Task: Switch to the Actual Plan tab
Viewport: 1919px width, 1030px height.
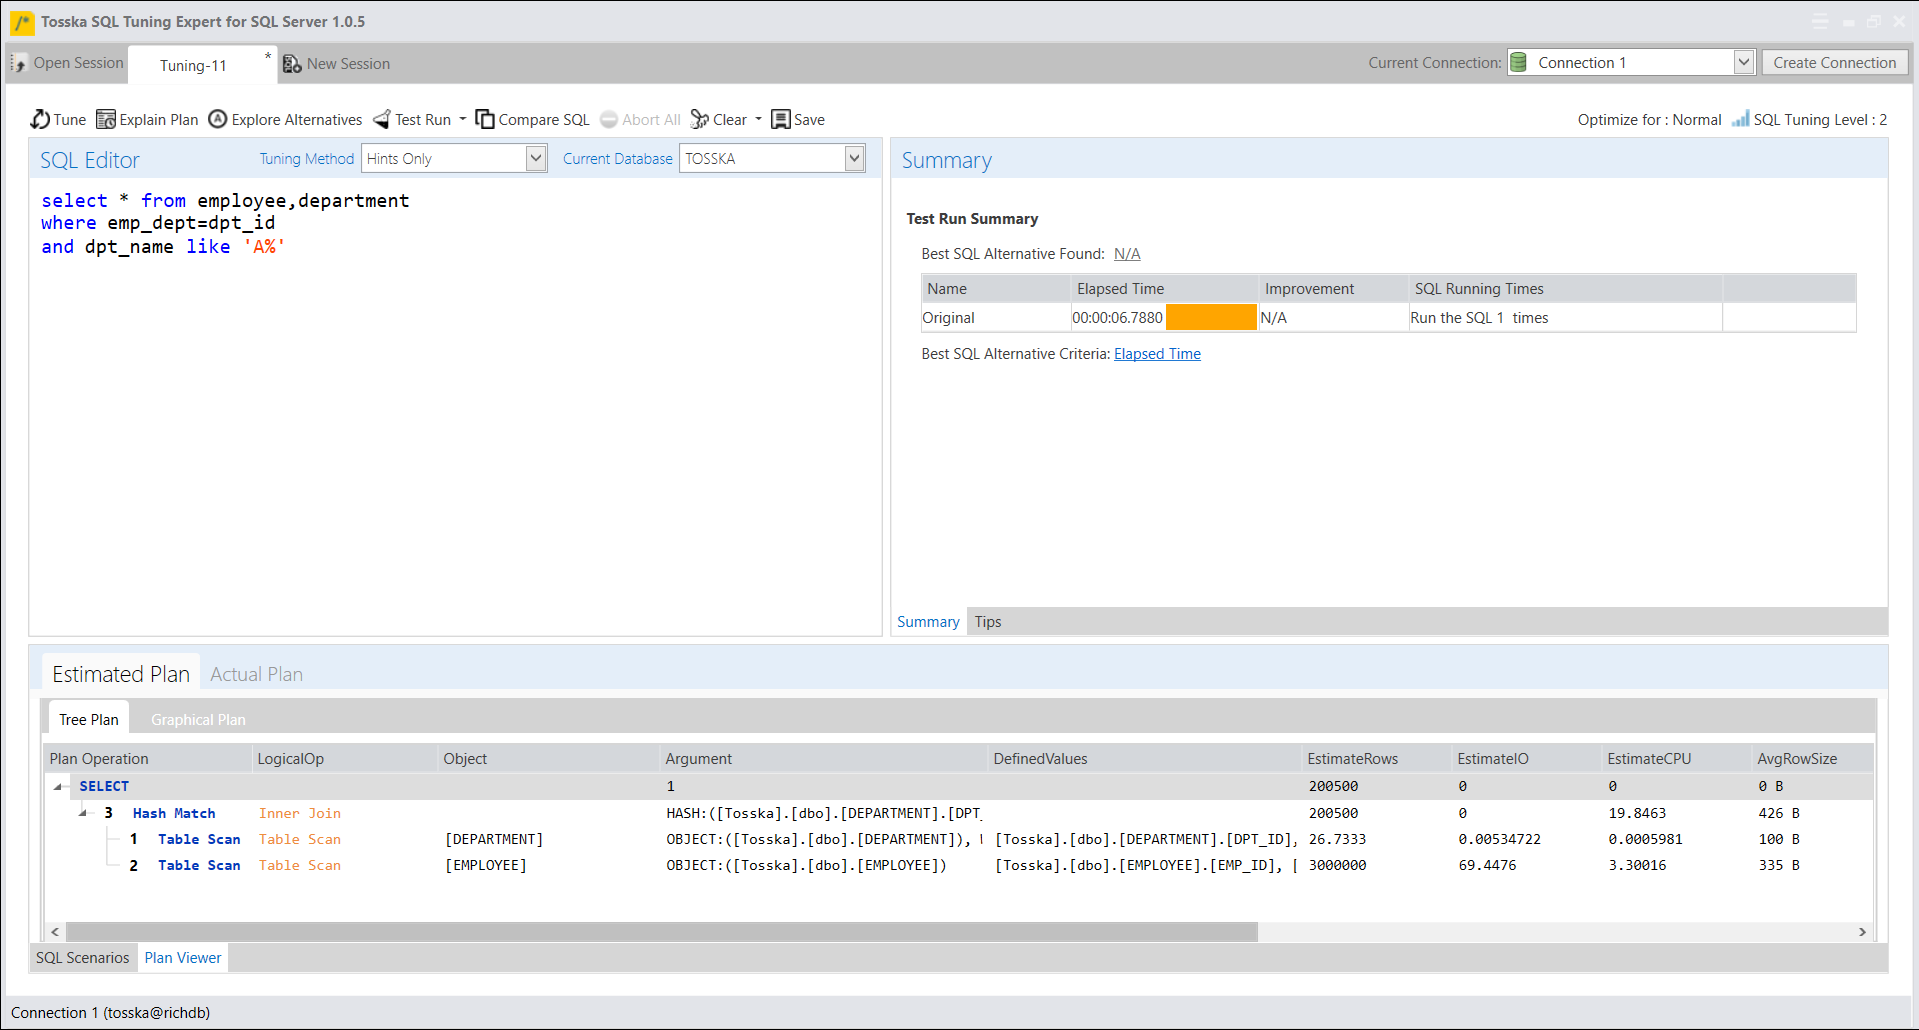Action: point(256,674)
